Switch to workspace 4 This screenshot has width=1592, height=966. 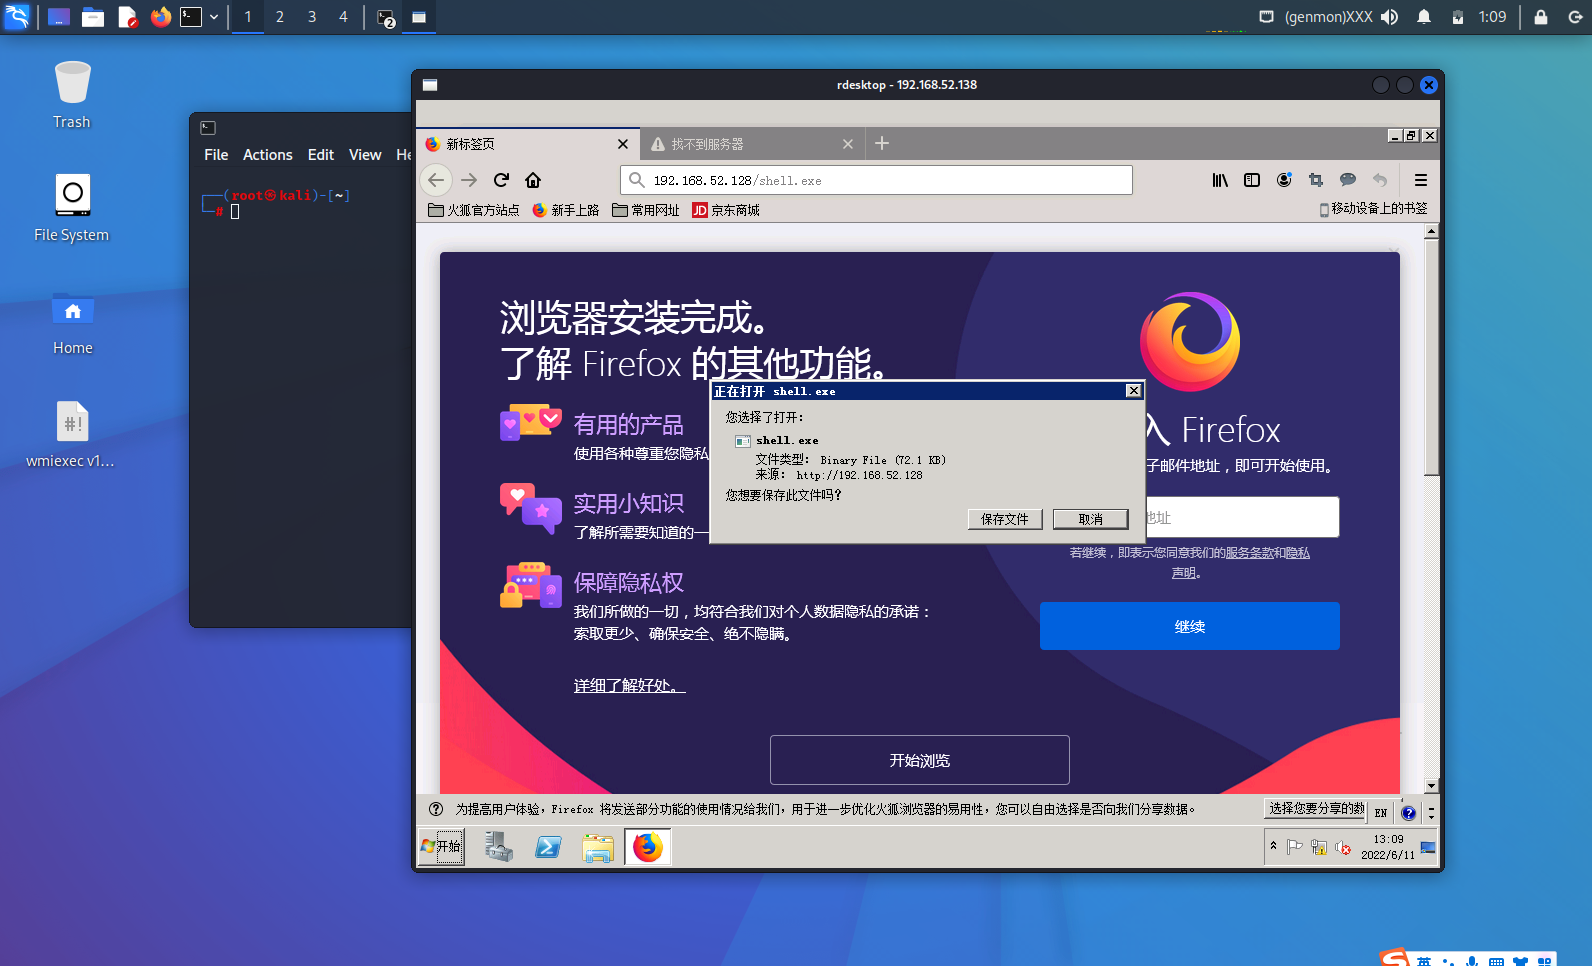click(x=343, y=17)
